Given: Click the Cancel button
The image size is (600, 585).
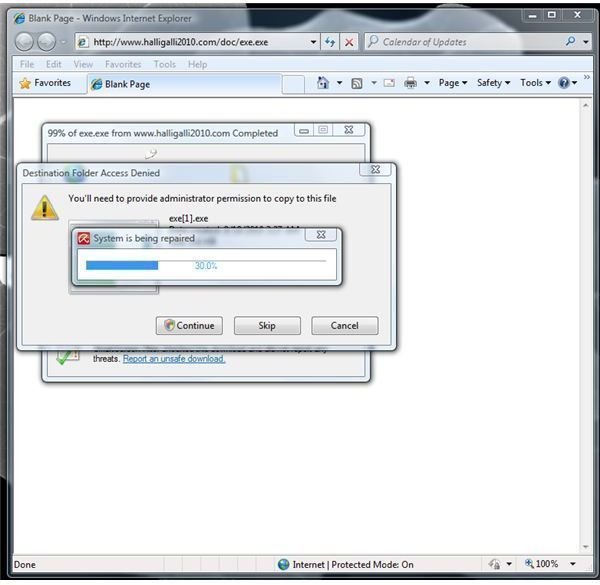Looking at the screenshot, I should (x=345, y=326).
